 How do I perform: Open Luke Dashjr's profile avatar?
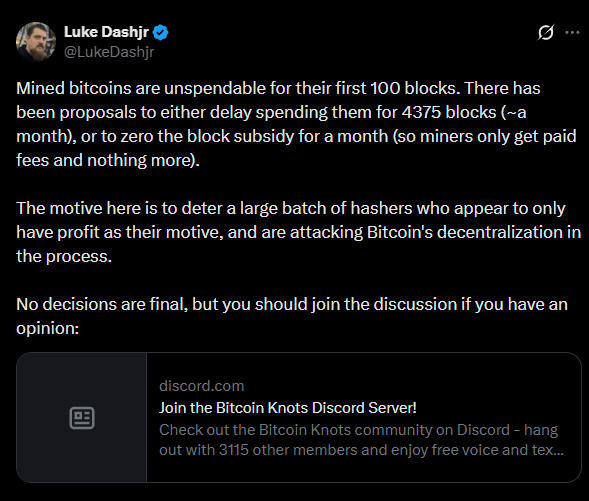[x=36, y=42]
